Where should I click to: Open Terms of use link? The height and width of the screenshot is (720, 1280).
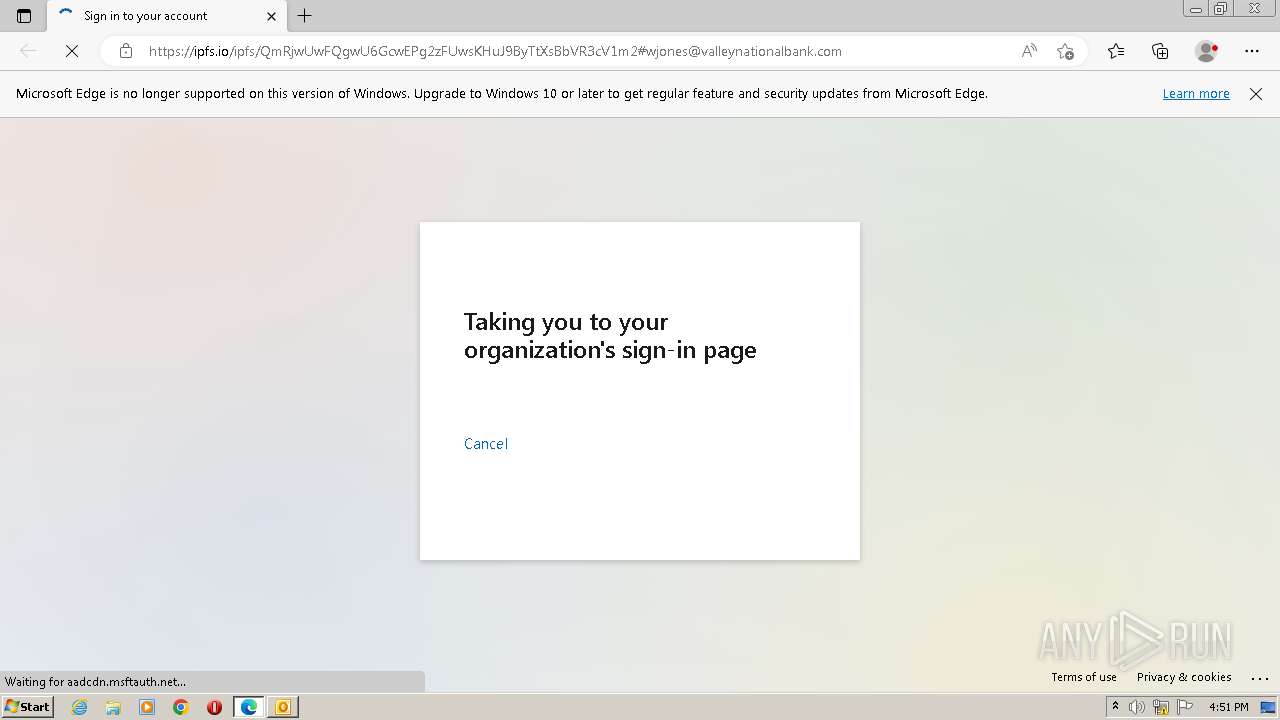tap(1084, 677)
